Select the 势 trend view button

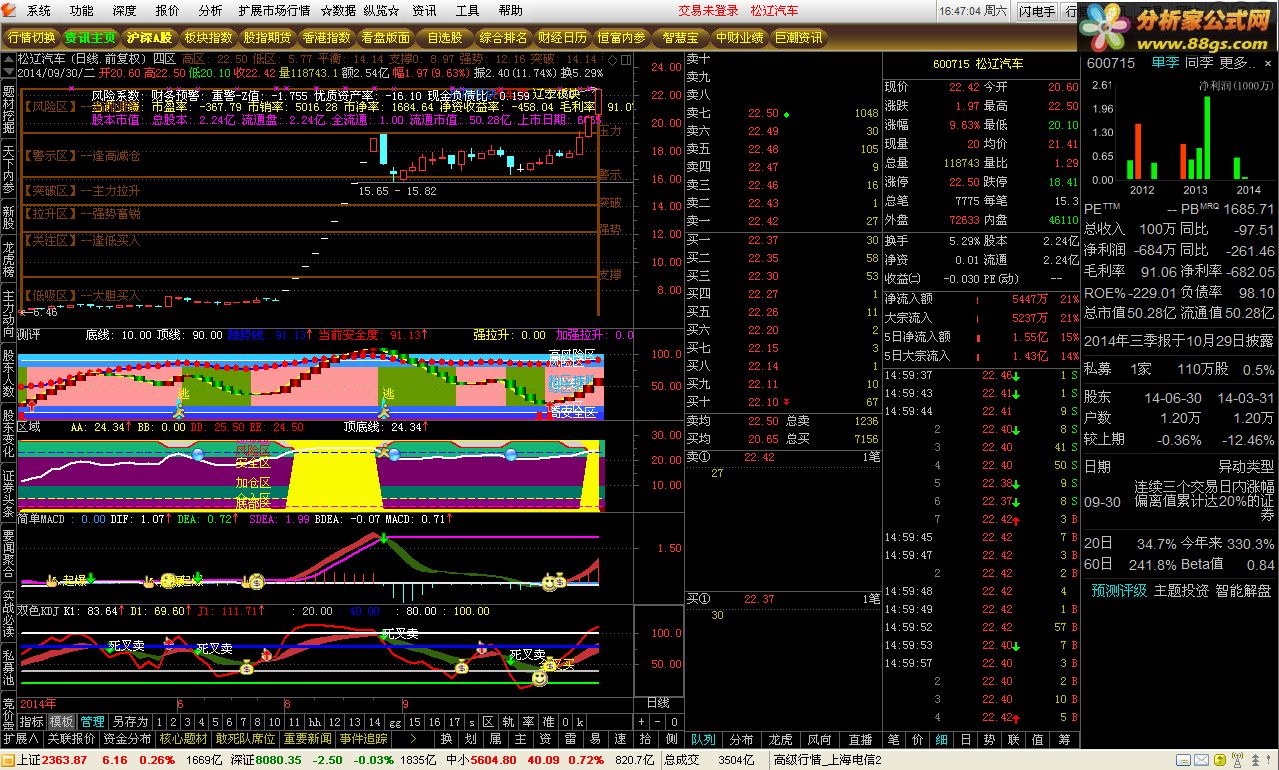pyautogui.click(x=990, y=739)
